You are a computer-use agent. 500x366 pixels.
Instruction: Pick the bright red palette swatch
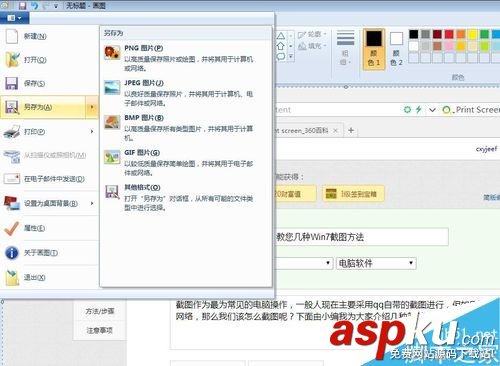pos(449,34)
